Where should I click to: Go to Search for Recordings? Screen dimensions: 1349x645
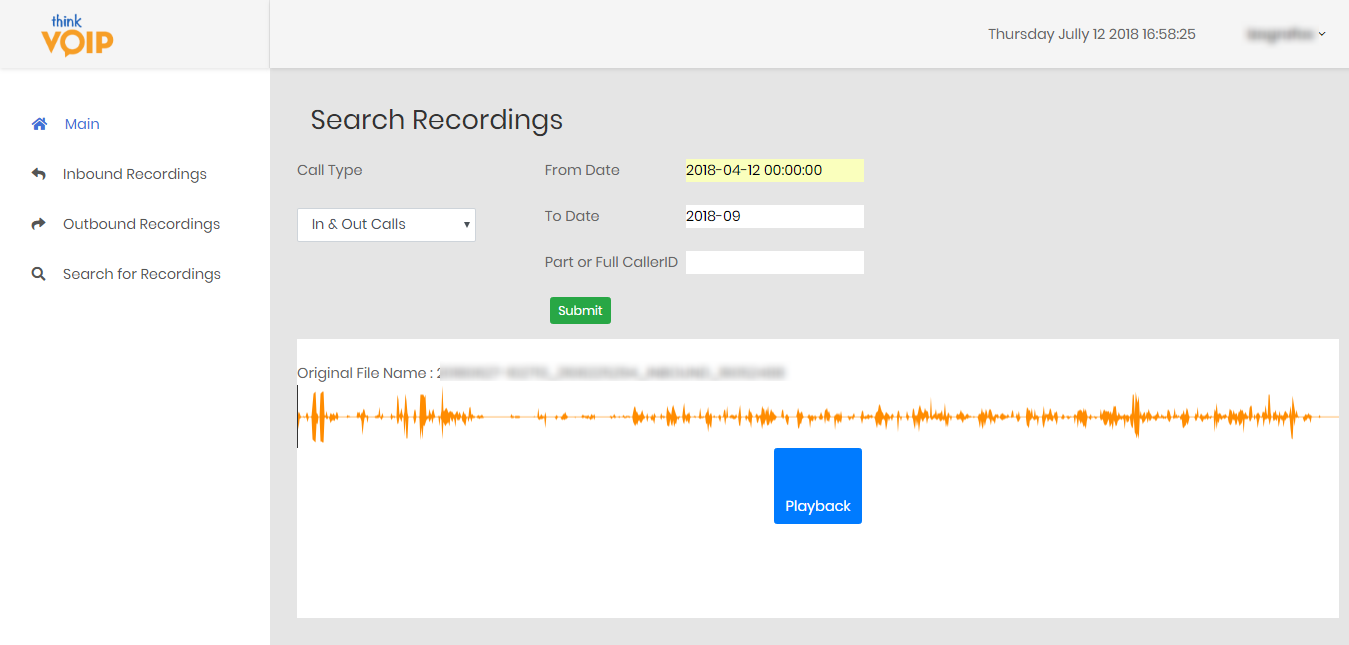point(142,274)
